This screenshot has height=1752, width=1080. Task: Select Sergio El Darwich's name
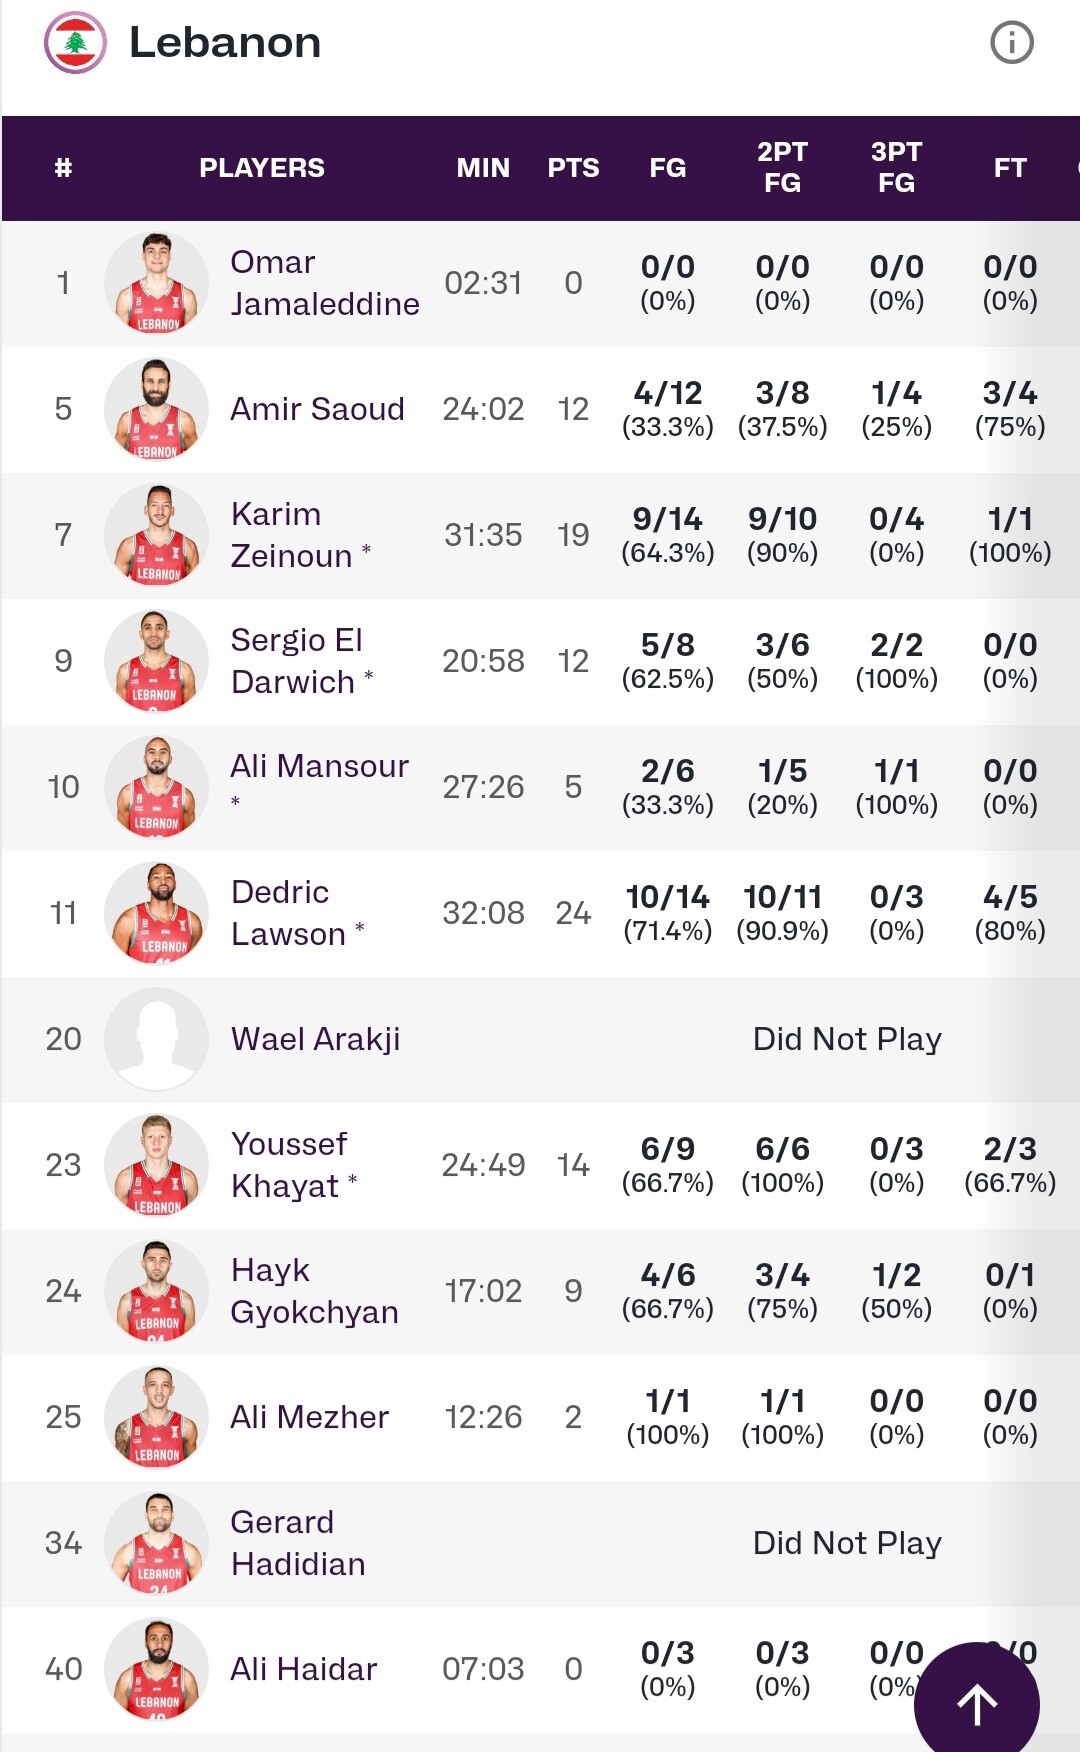(x=302, y=661)
